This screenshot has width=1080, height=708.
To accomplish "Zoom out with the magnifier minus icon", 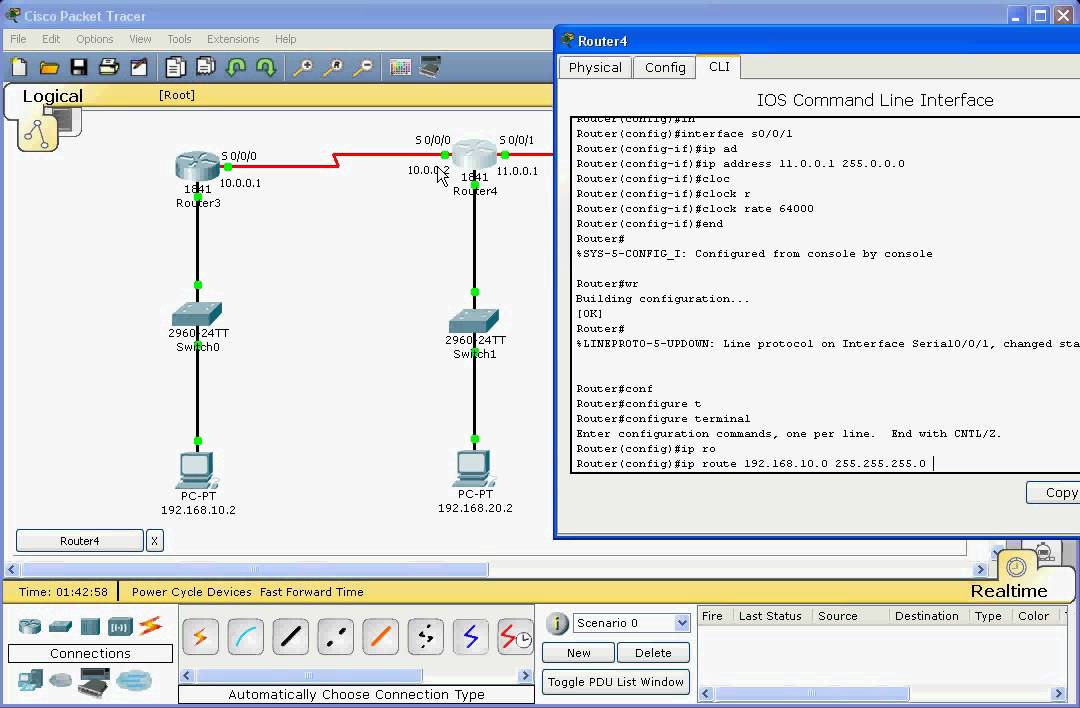I will click(363, 67).
